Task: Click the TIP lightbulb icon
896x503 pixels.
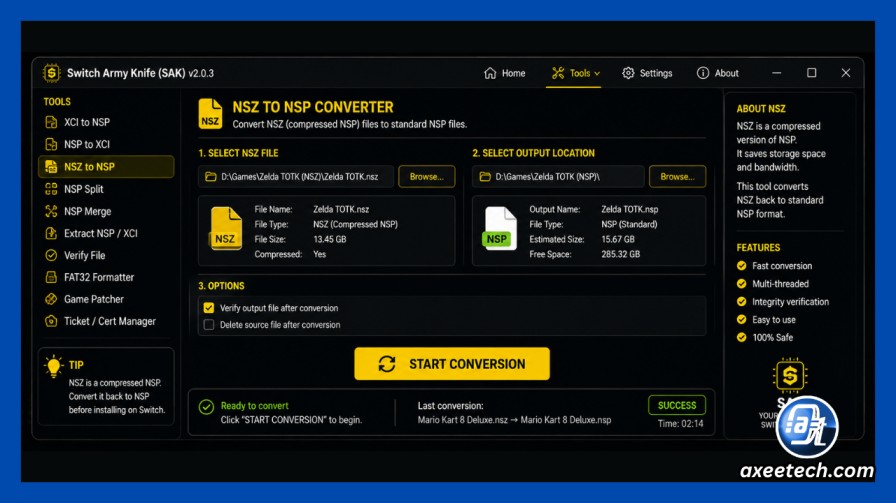Action: [x=53, y=366]
